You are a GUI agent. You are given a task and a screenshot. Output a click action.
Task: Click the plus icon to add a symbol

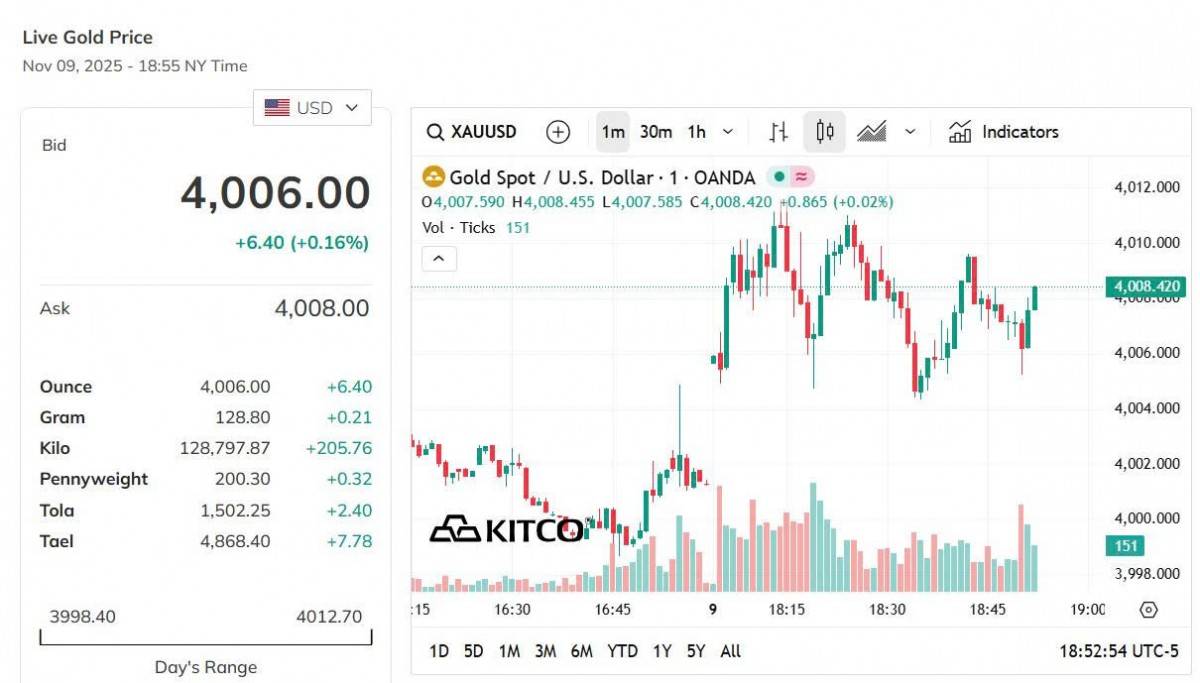pyautogui.click(x=557, y=131)
